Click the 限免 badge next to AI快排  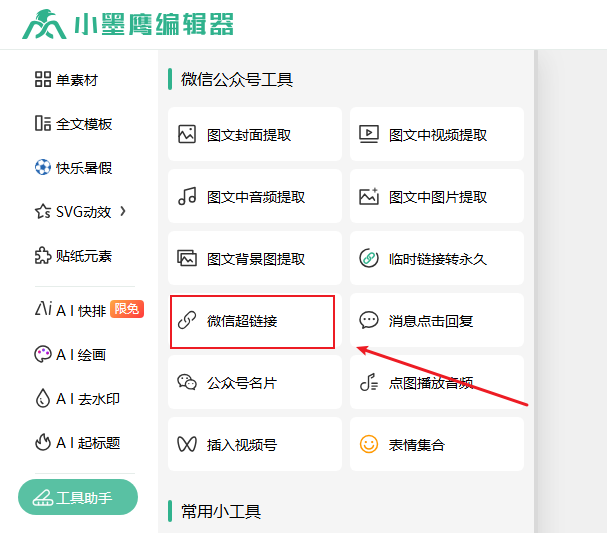pos(127,309)
